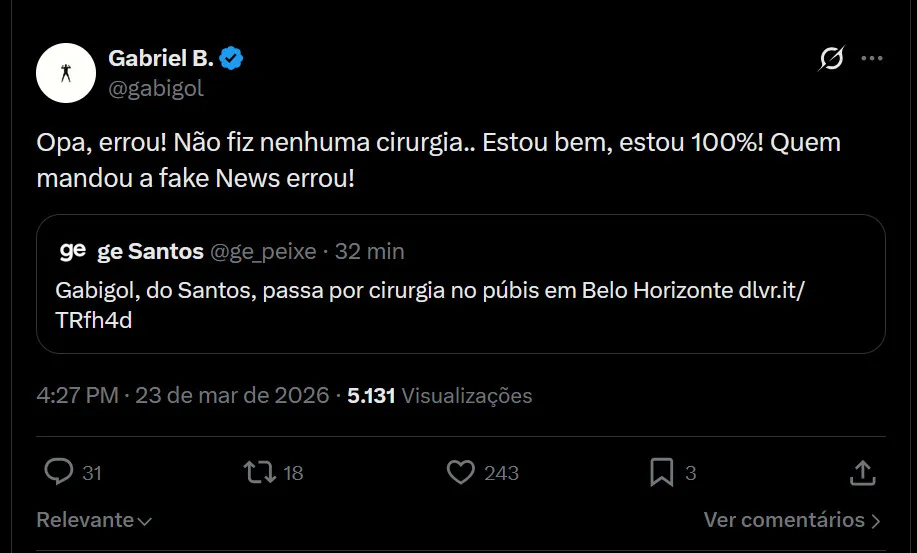
Task: Open the quoted ge Santos tweet
Action: [460, 305]
